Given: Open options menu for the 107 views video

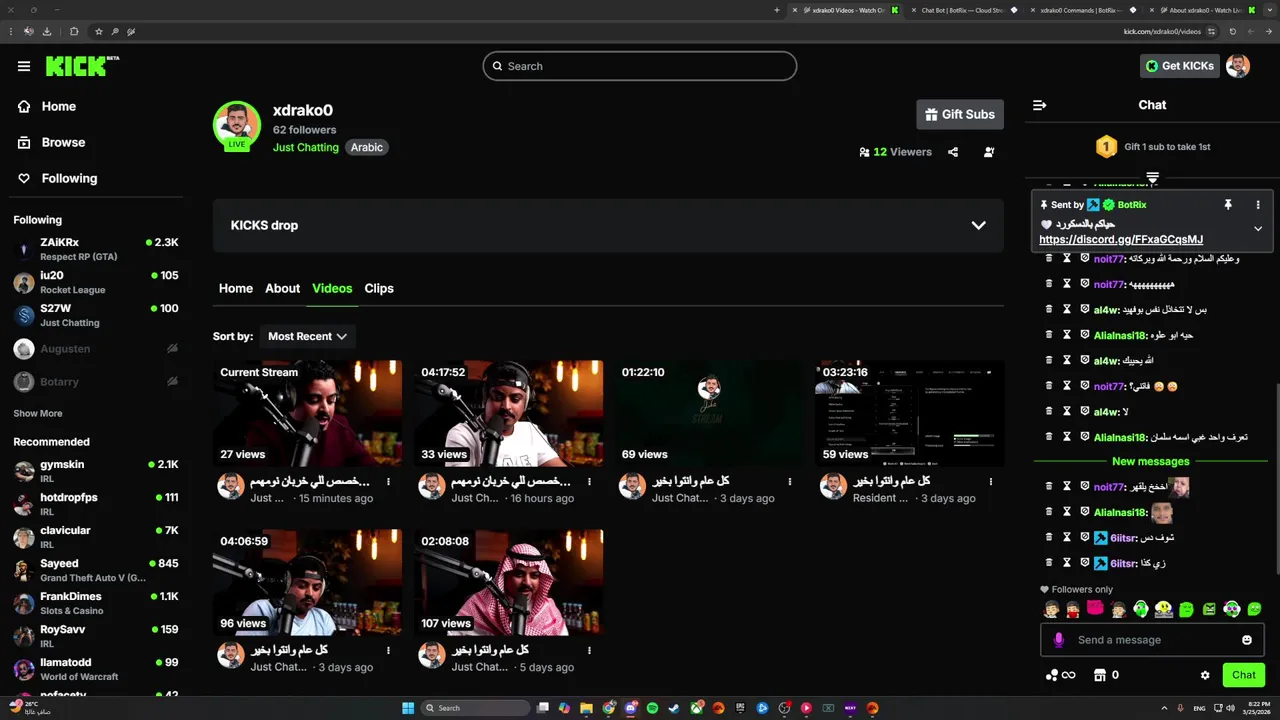Looking at the screenshot, I should [590, 651].
